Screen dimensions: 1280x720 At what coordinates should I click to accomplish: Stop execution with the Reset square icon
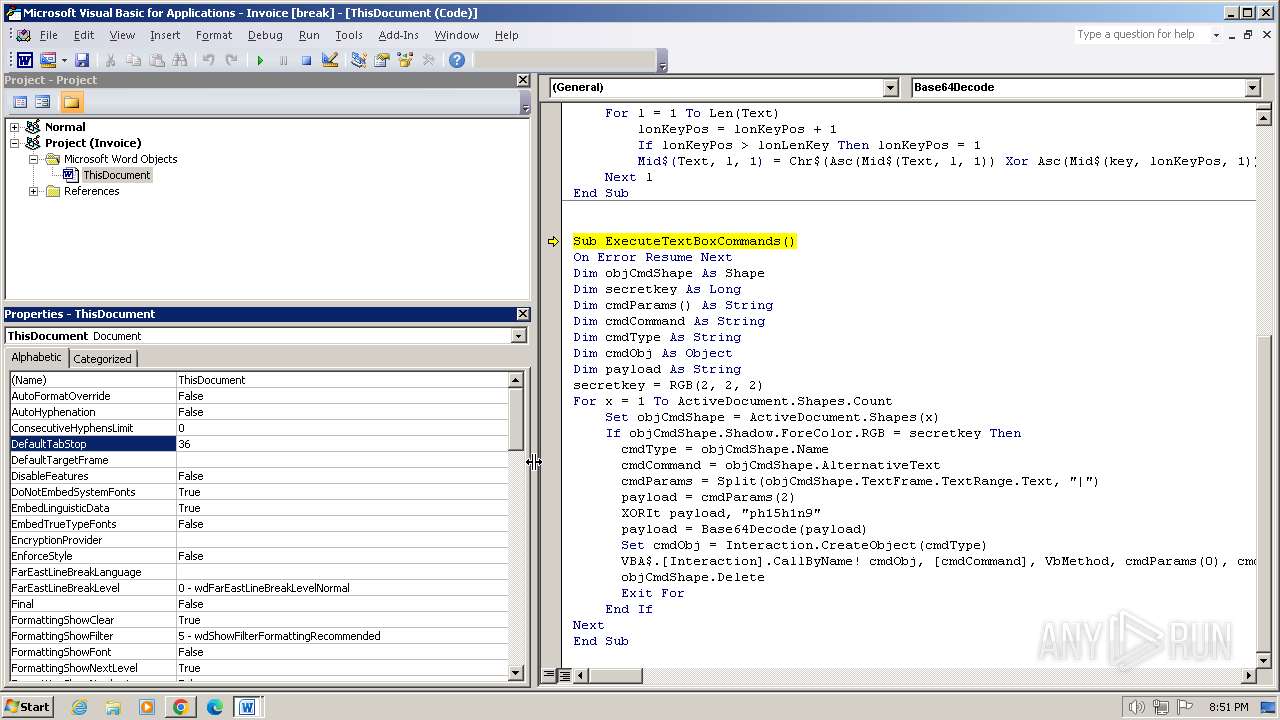coord(306,60)
